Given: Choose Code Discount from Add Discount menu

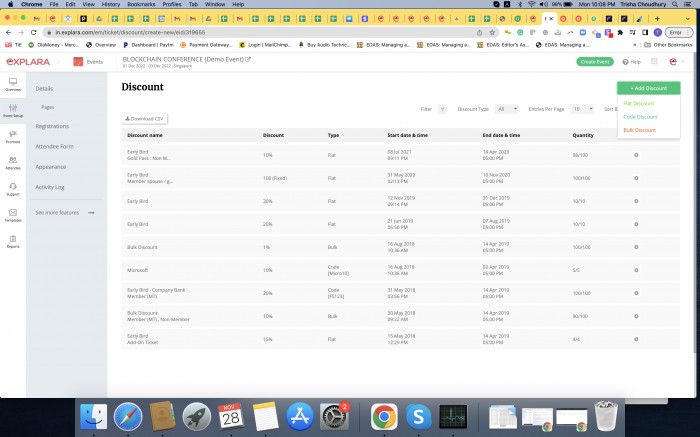Looking at the screenshot, I should coord(640,117).
